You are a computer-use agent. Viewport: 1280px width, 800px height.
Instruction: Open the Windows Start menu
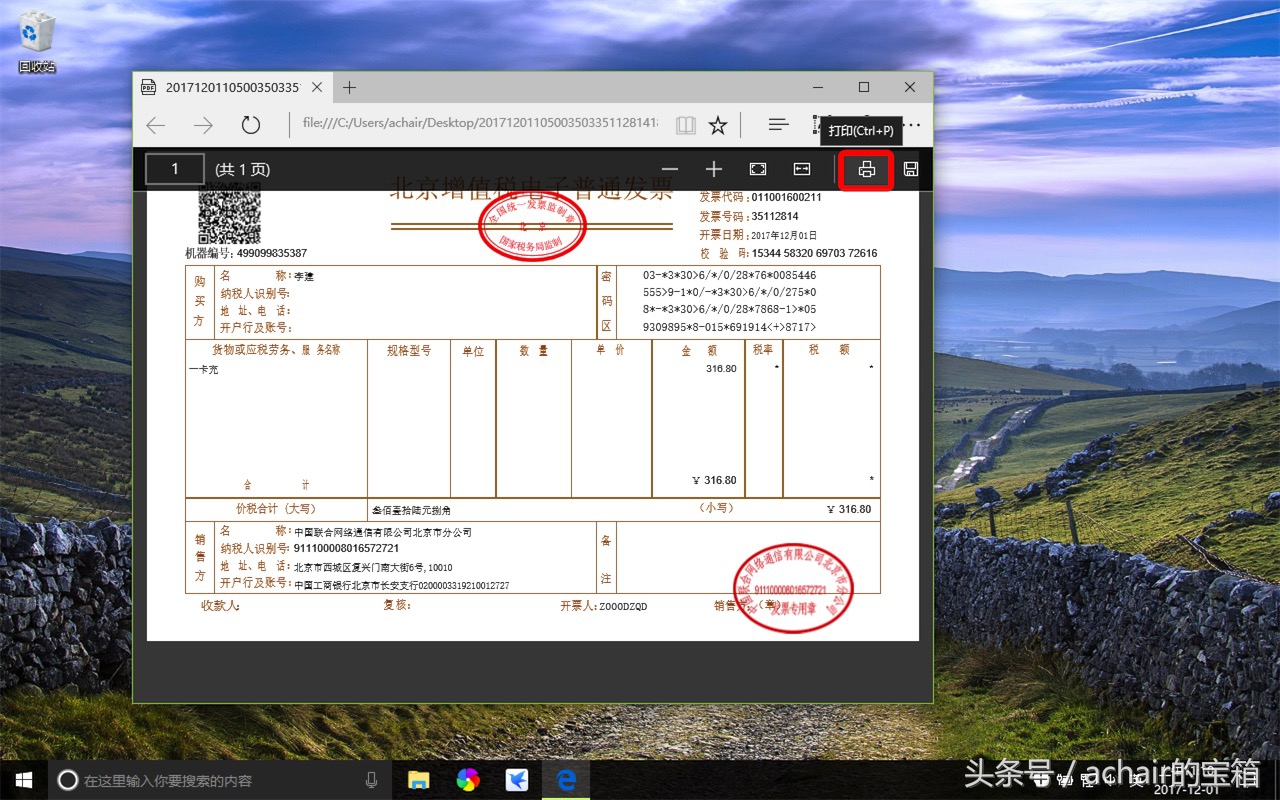click(x=23, y=780)
